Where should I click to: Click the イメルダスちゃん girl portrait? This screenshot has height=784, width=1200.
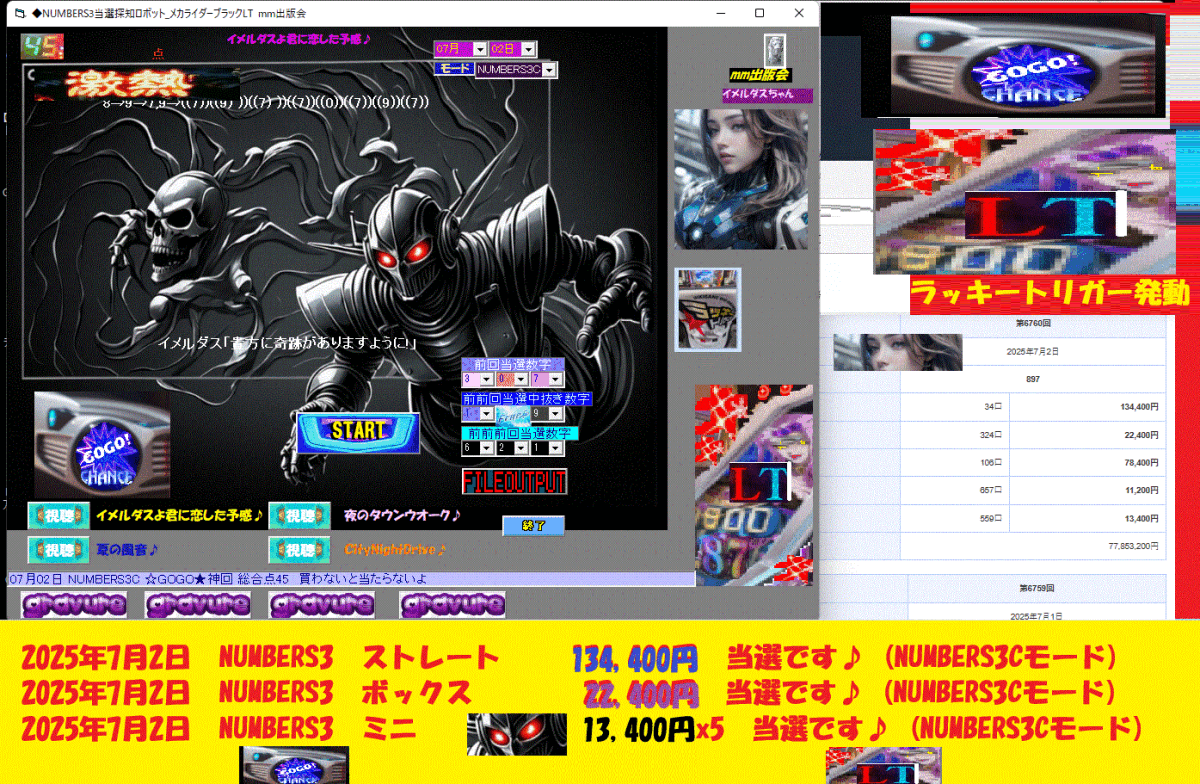[x=741, y=179]
